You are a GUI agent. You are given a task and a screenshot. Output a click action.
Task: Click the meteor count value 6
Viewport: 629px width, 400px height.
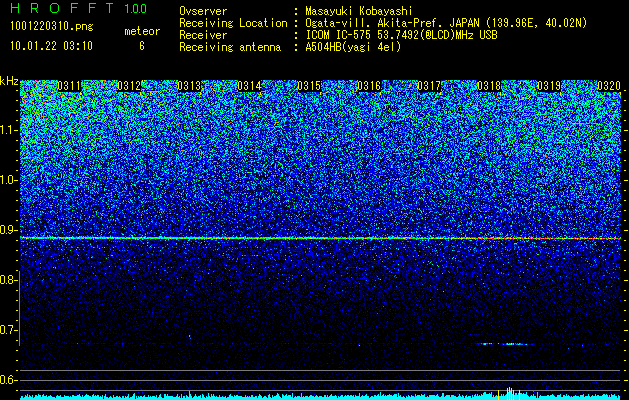point(142,46)
